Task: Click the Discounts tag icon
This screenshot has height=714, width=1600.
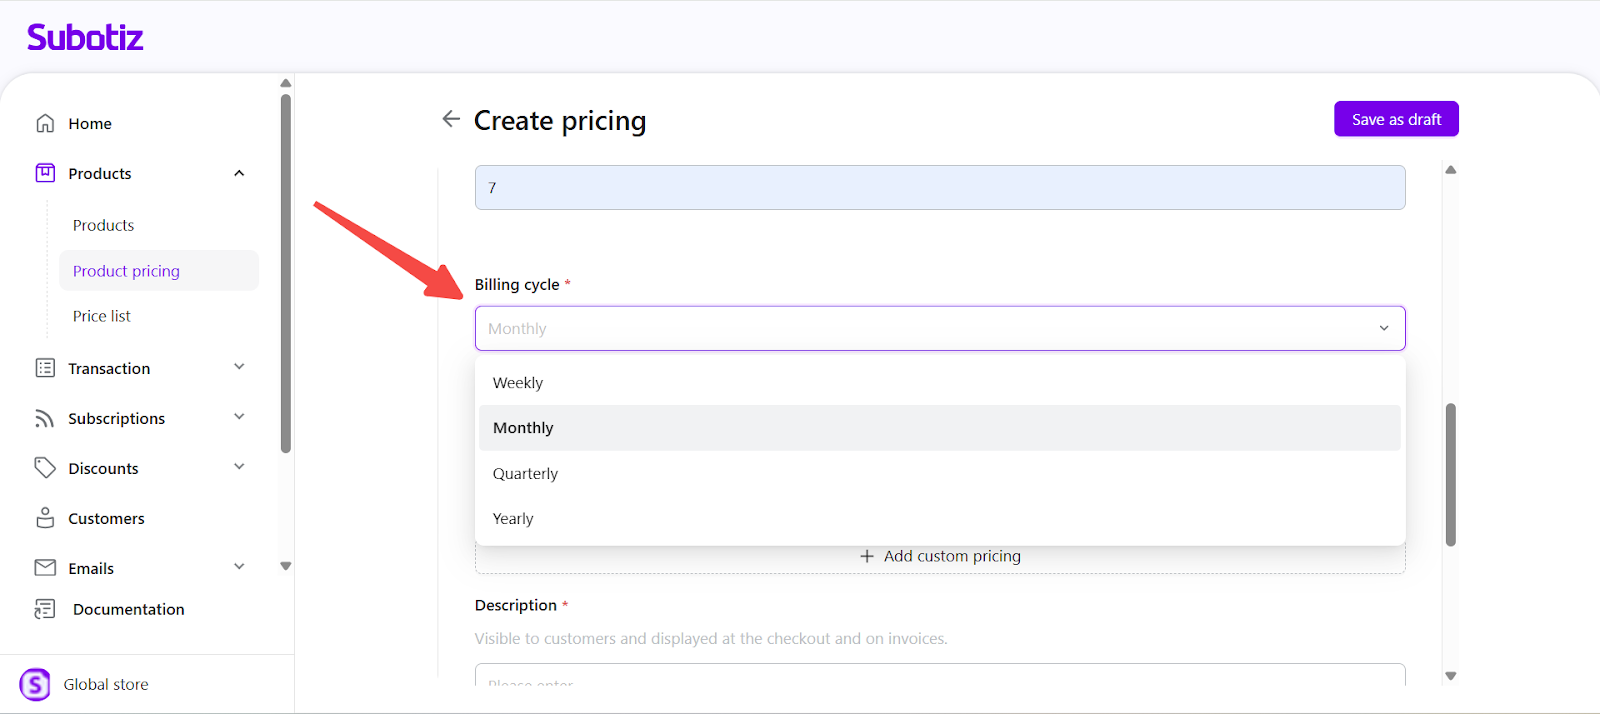Action: click(x=45, y=468)
